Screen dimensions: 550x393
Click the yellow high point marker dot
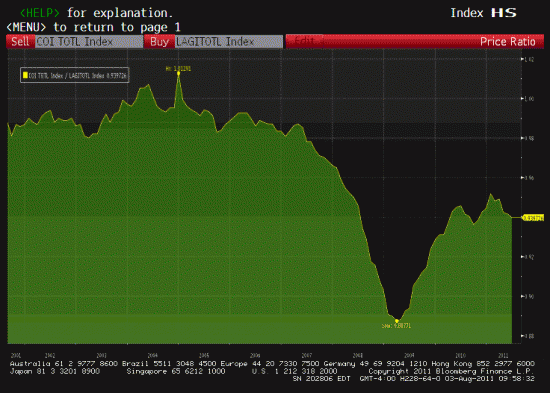pyautogui.click(x=179, y=73)
